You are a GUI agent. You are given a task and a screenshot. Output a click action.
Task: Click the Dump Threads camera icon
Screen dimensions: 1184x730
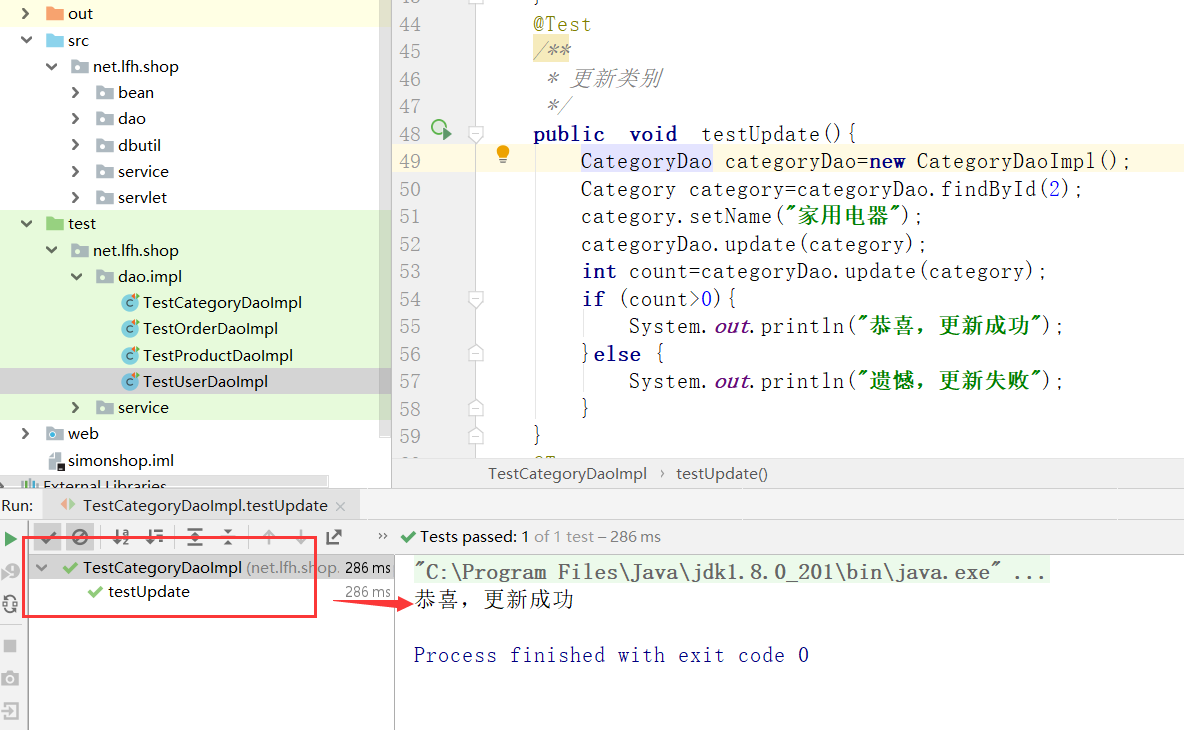tap(11, 678)
